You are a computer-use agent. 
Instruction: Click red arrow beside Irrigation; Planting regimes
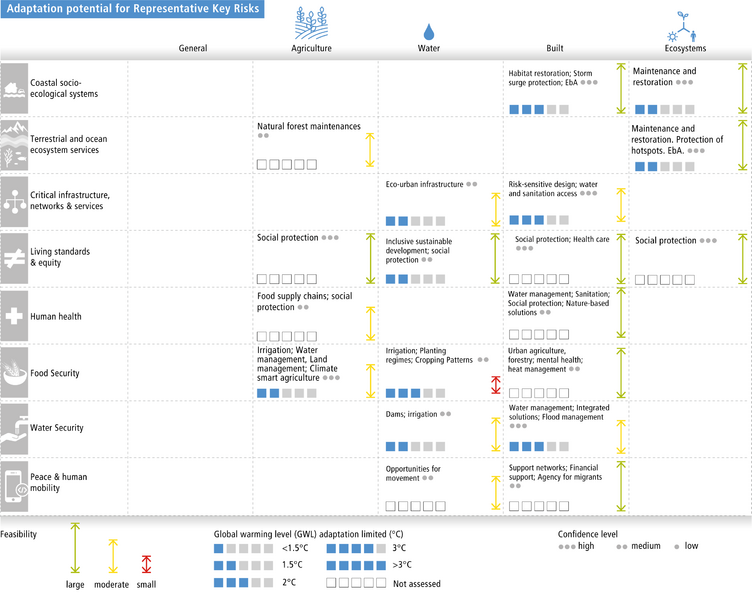point(495,385)
